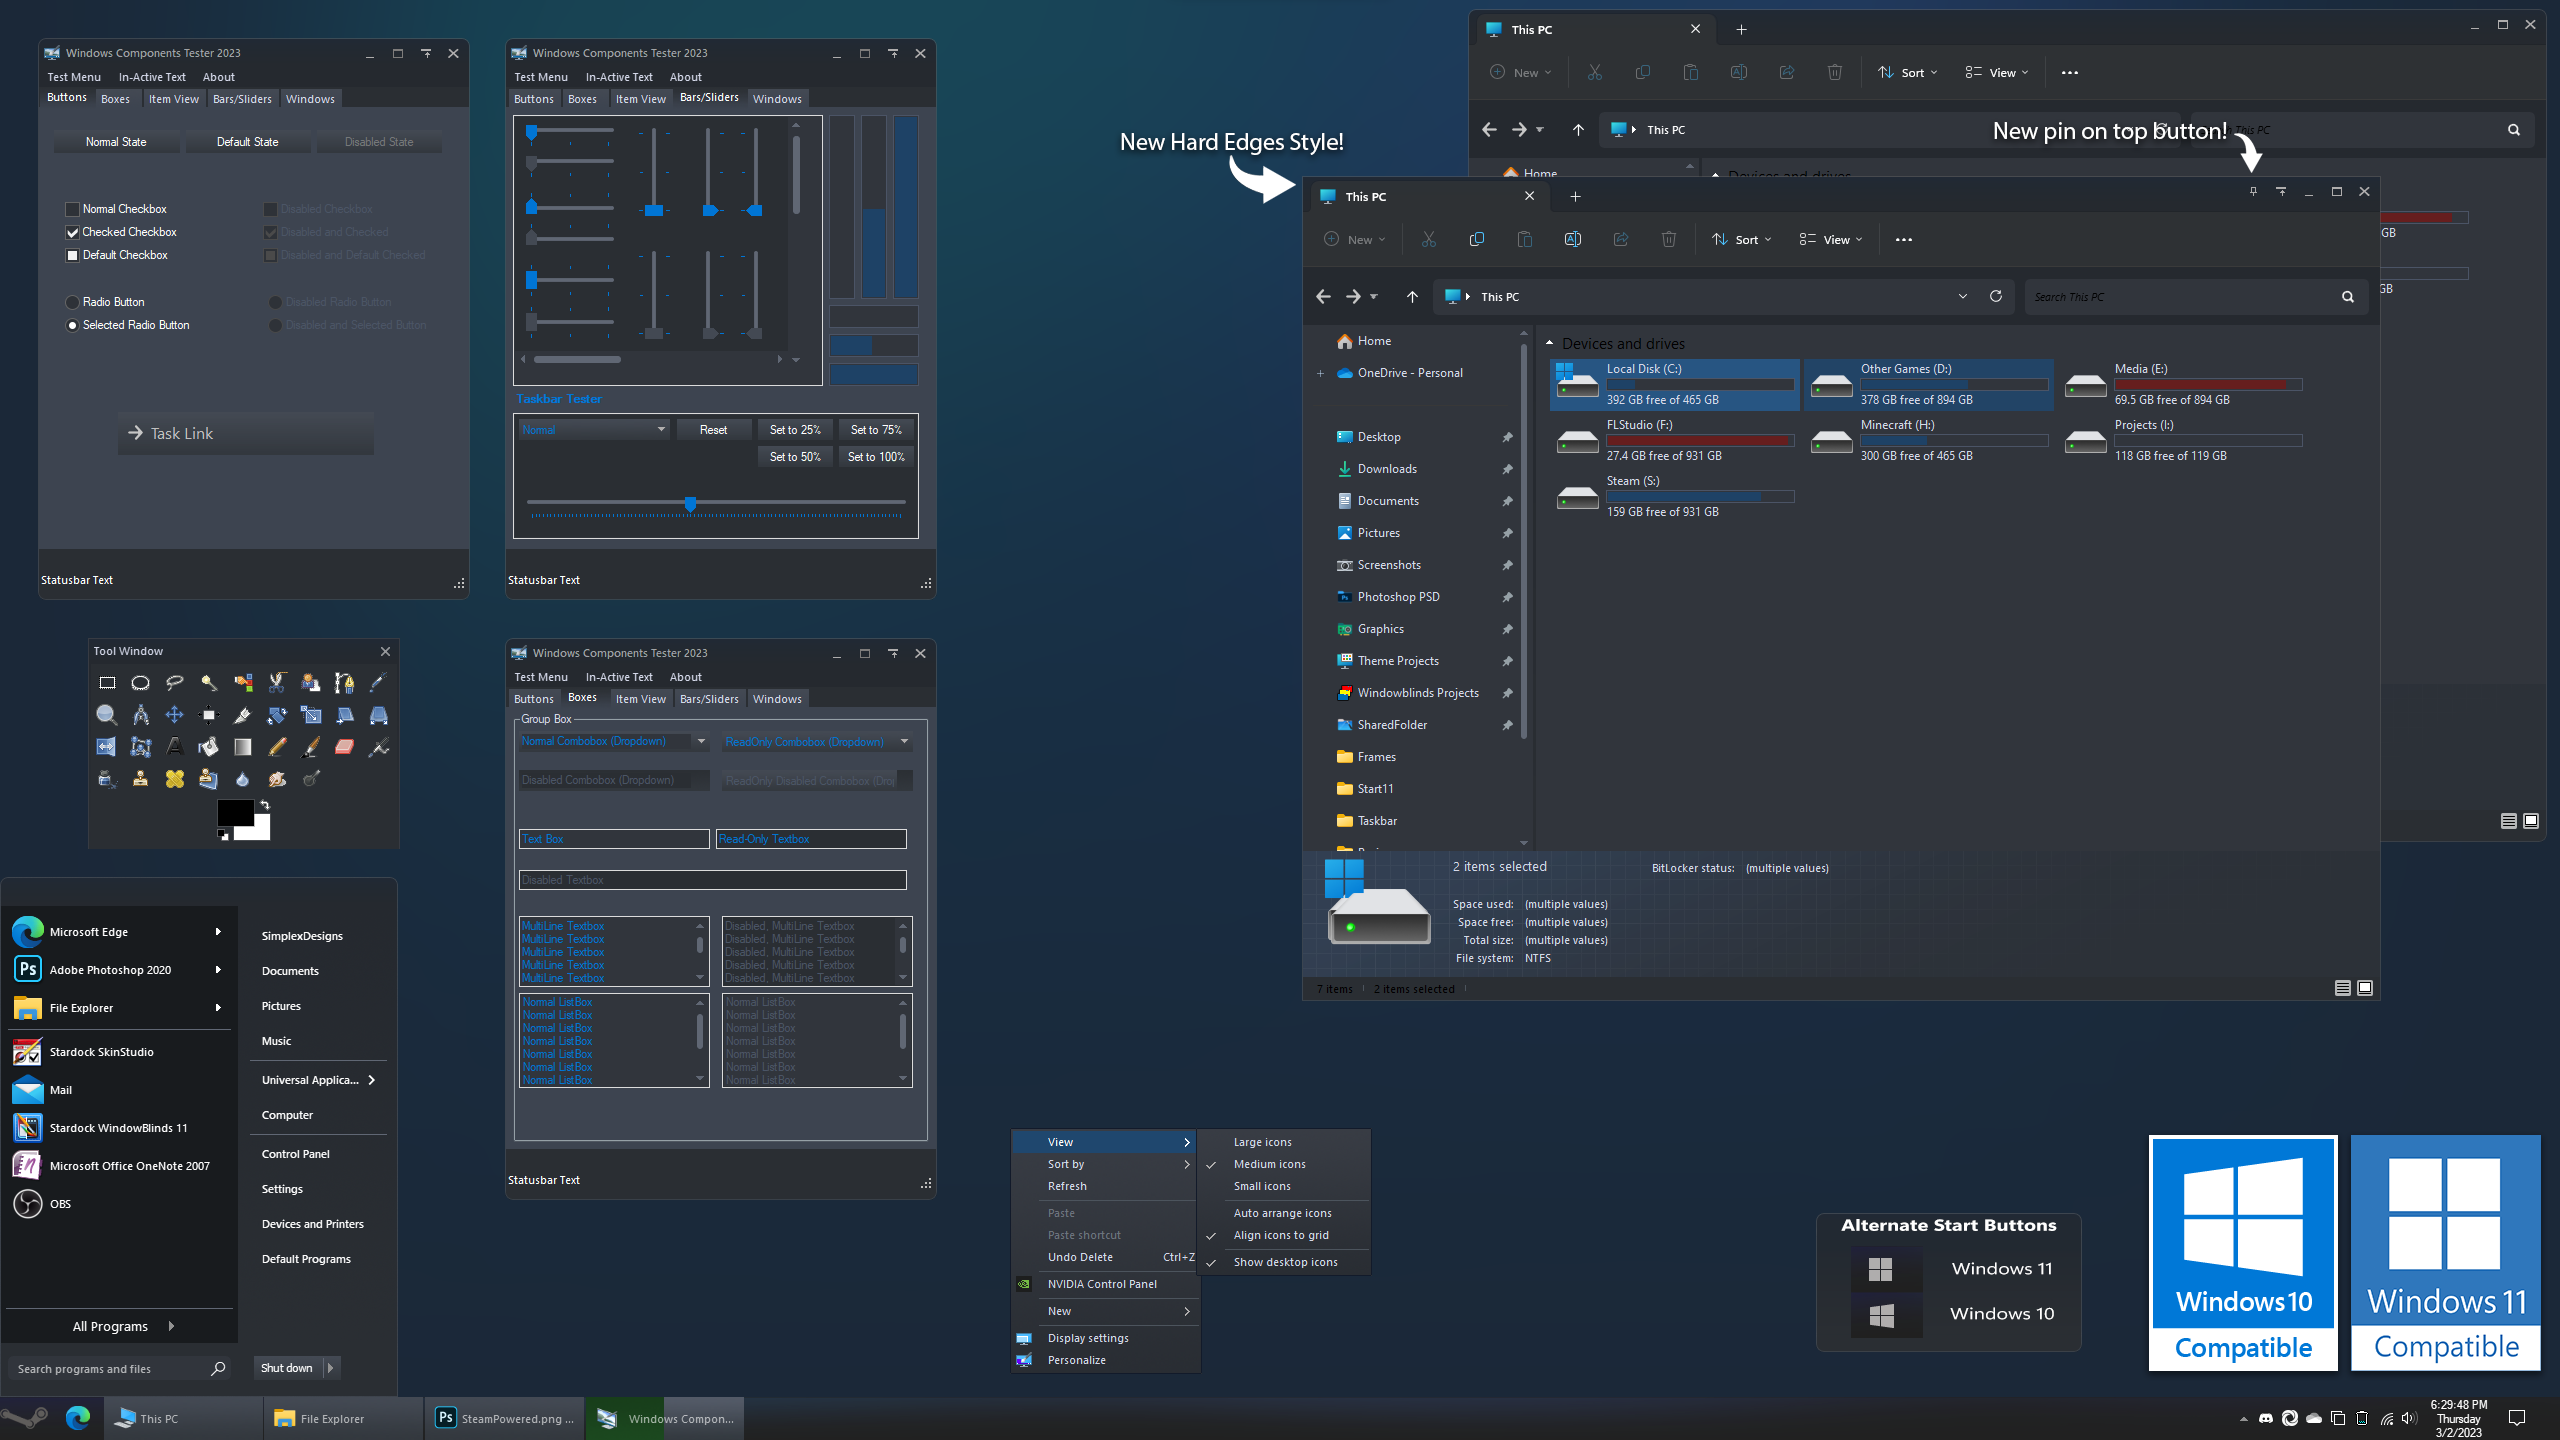Click the Delete trash icon in This PC toolbar
The height and width of the screenshot is (1440, 2560).
(x=1668, y=240)
